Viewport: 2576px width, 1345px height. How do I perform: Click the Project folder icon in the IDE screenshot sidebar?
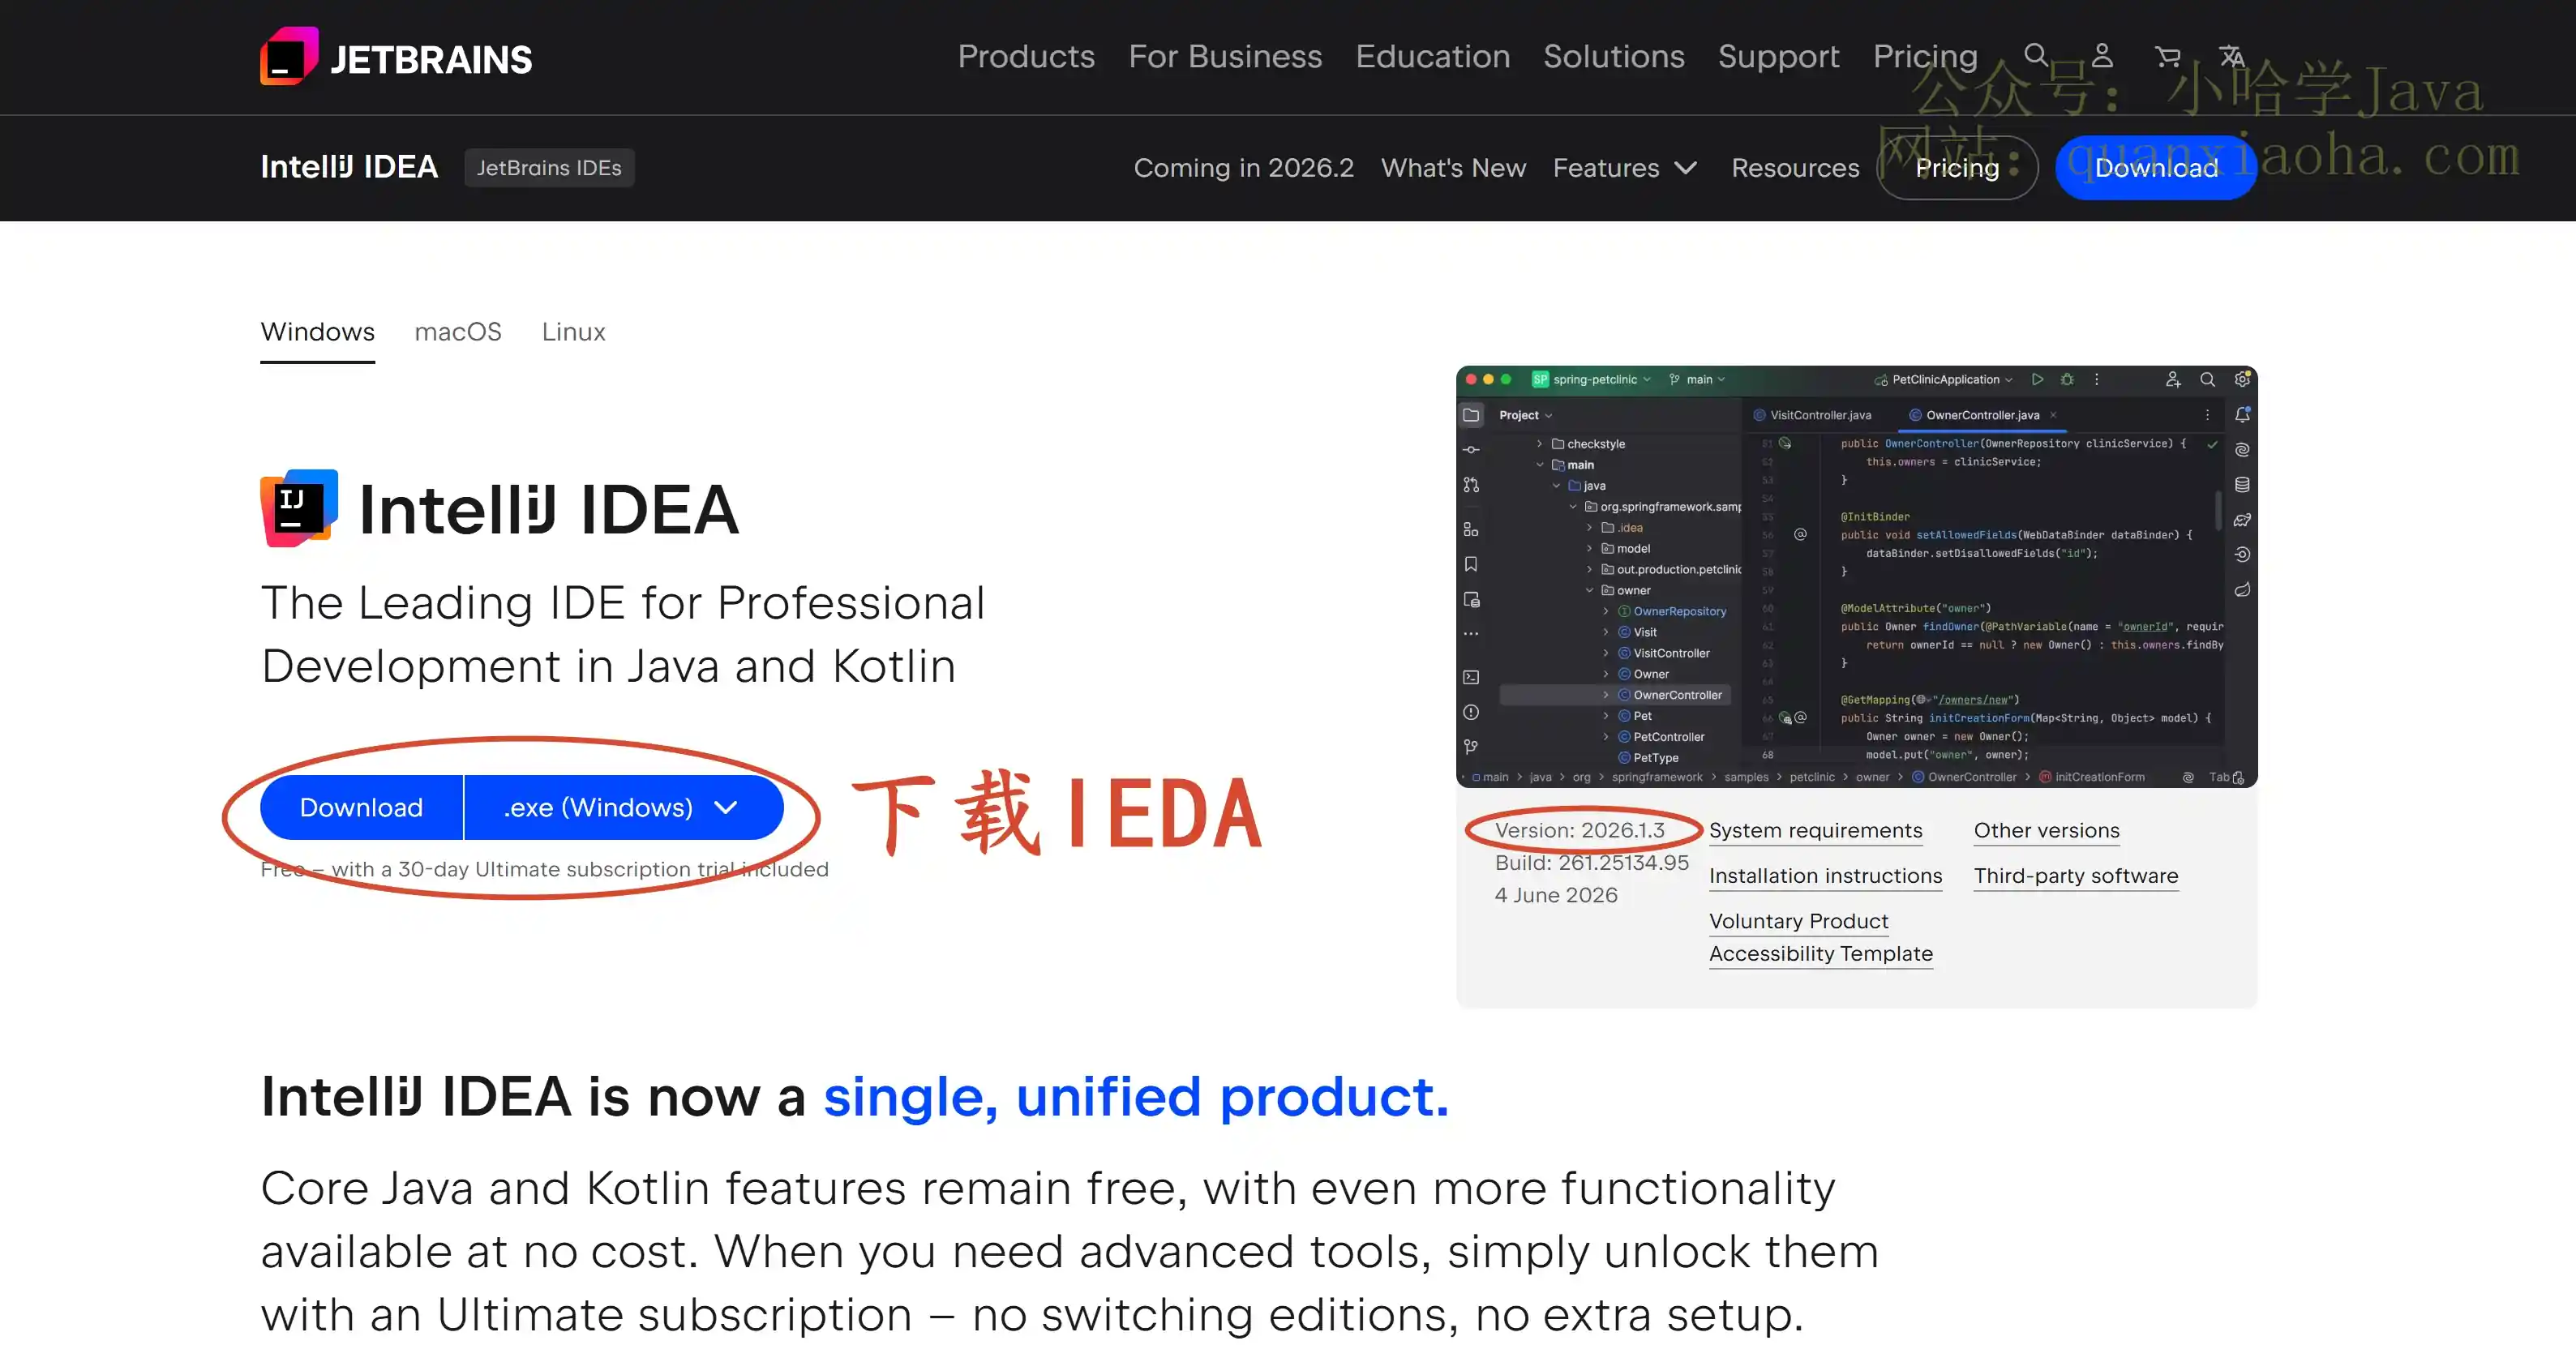tap(1471, 415)
